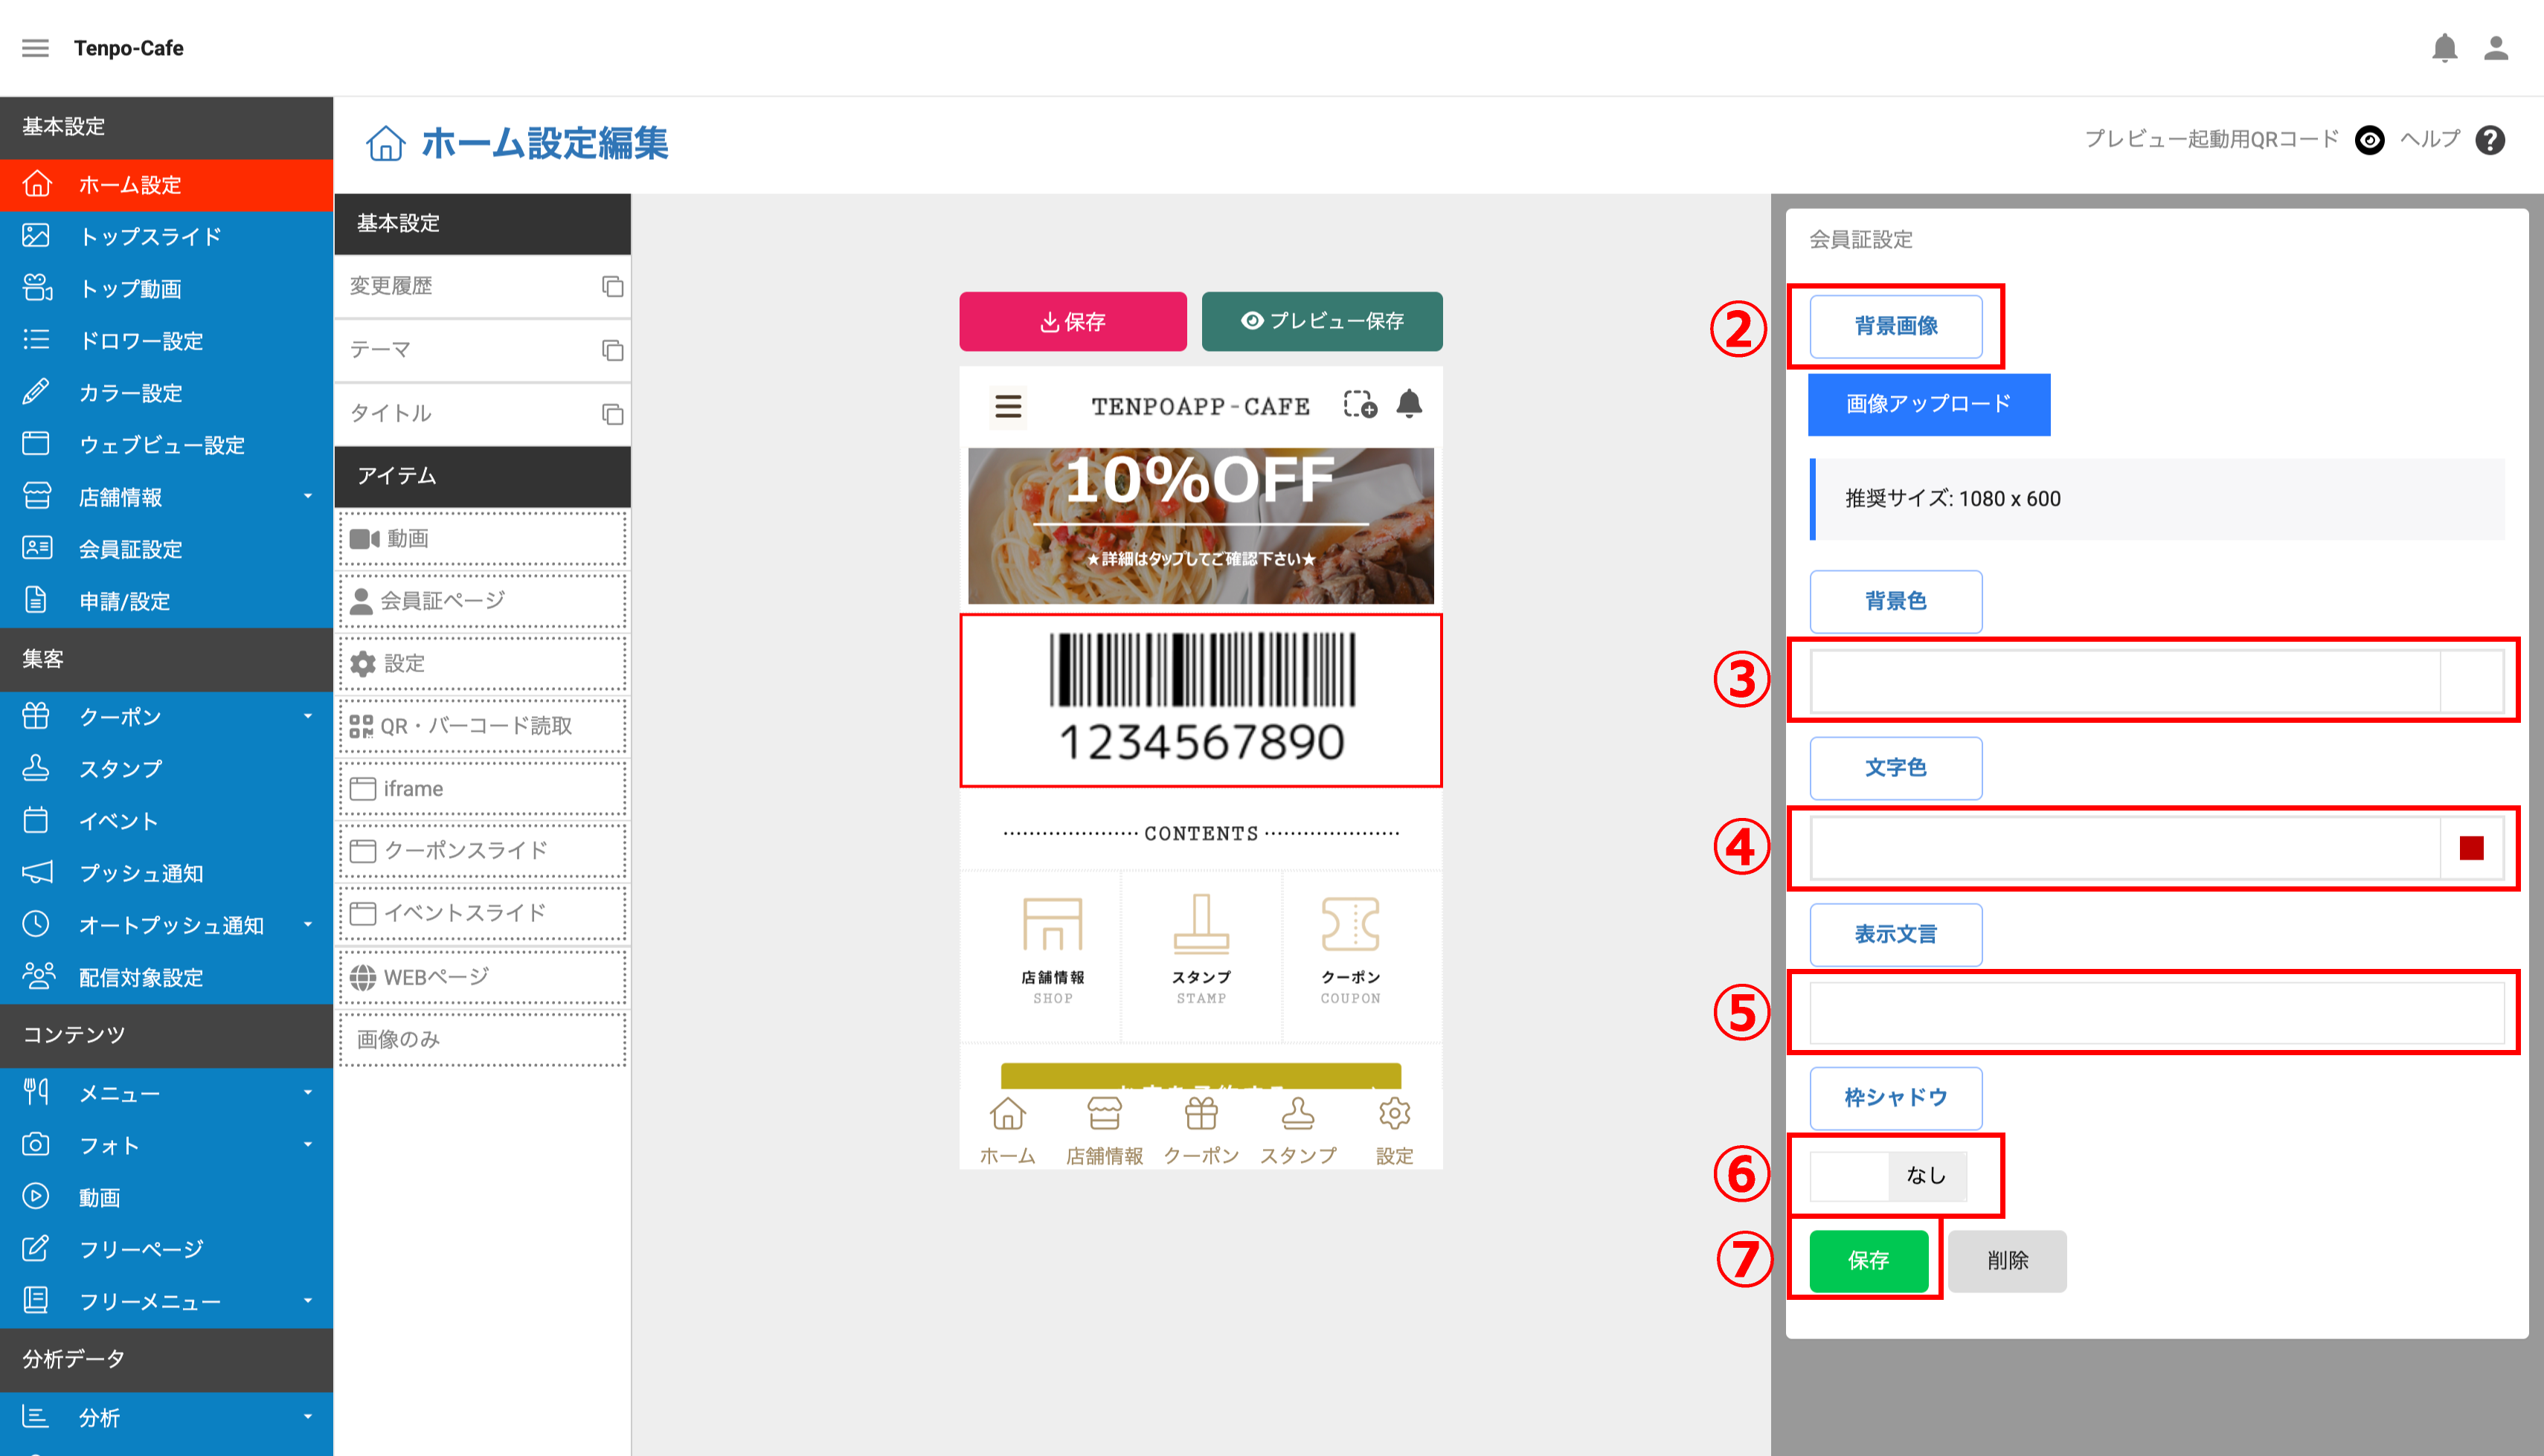Expand the オートプッシュ通知 submenu
Viewport: 2544px width, 1456px height.
(308, 925)
